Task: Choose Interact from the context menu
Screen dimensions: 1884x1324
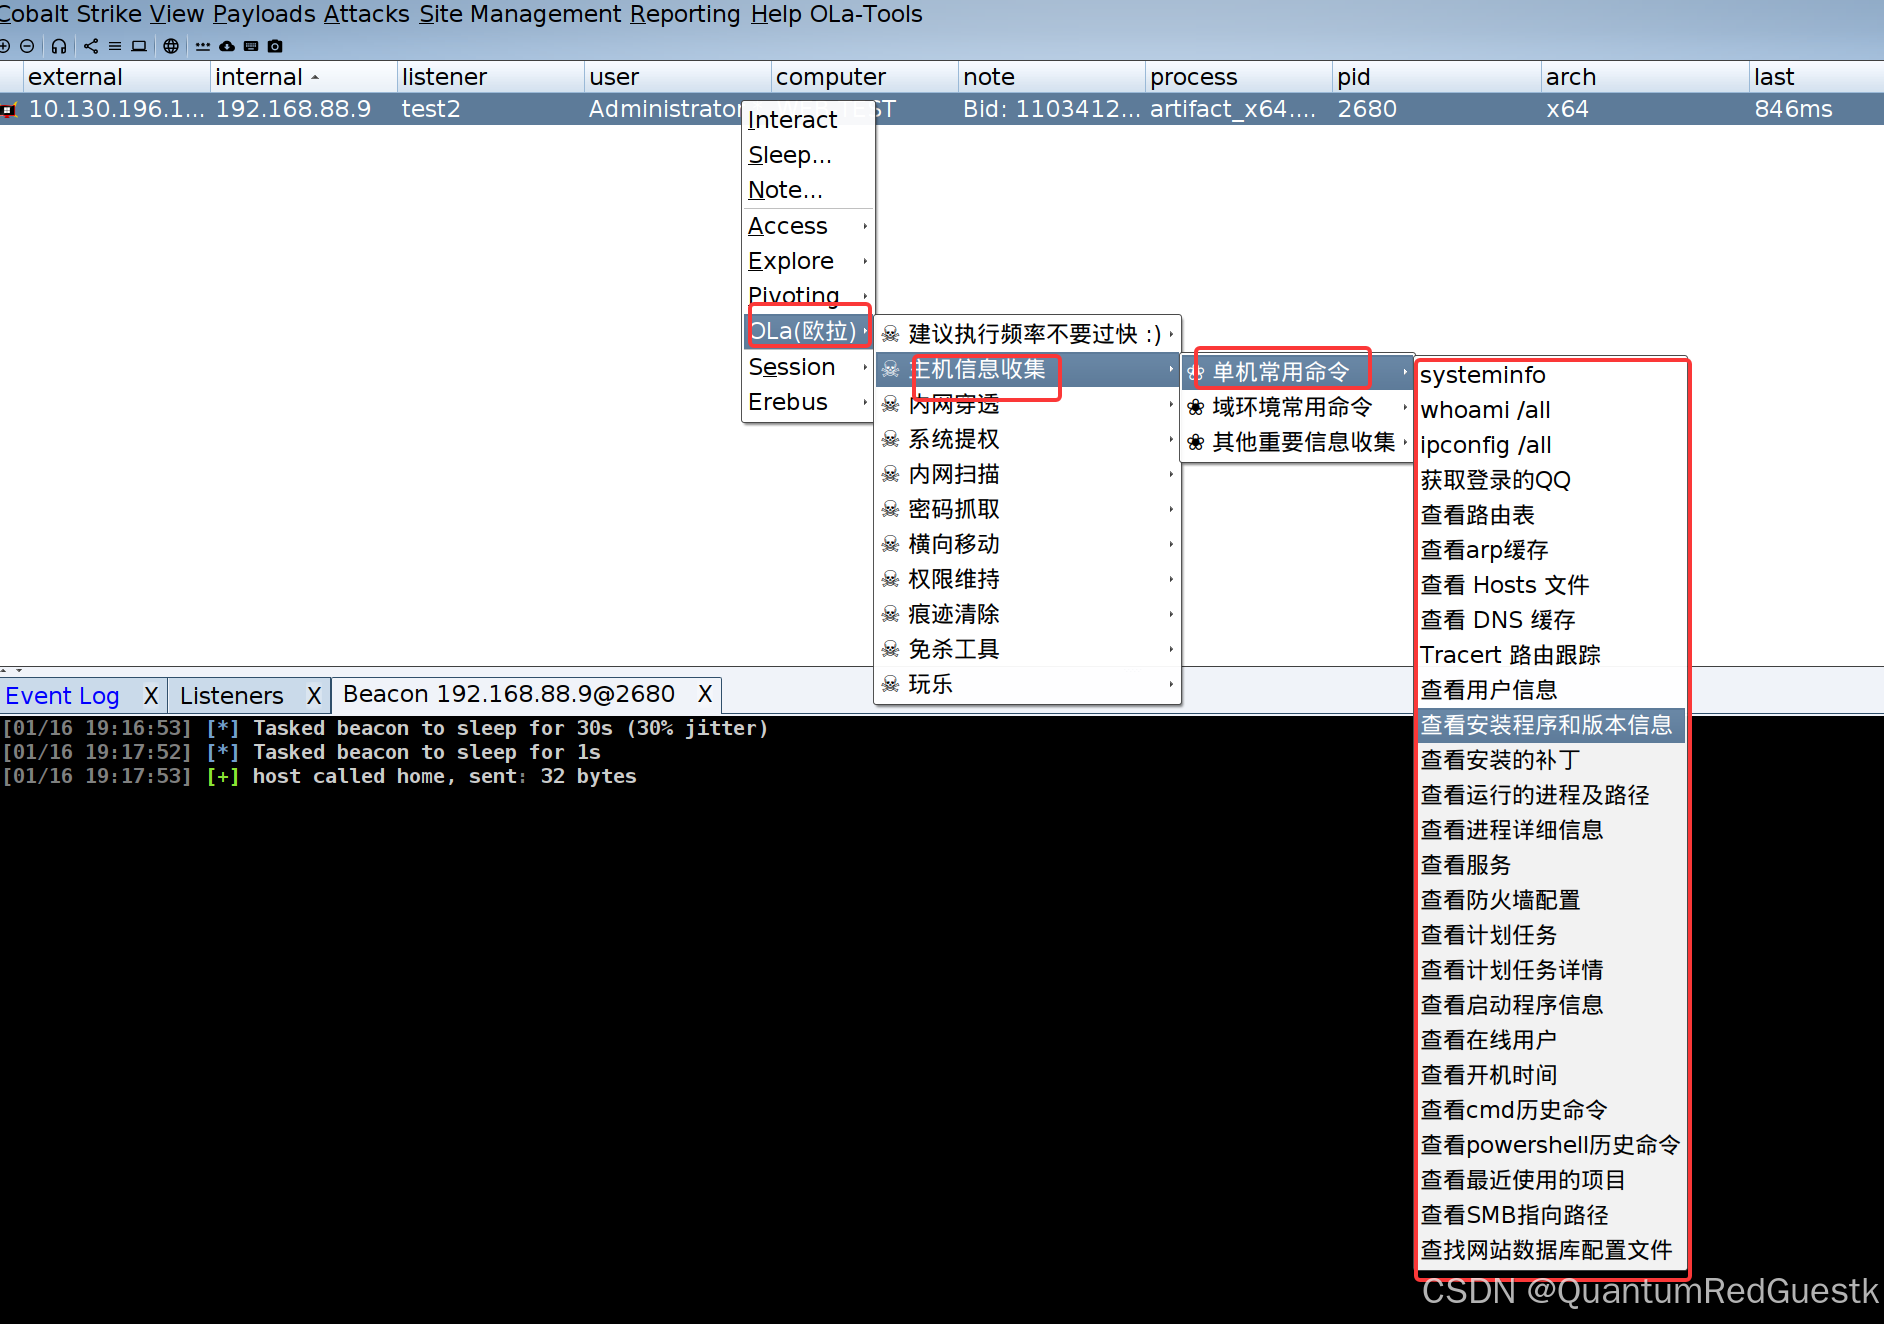Action: [x=808, y=120]
